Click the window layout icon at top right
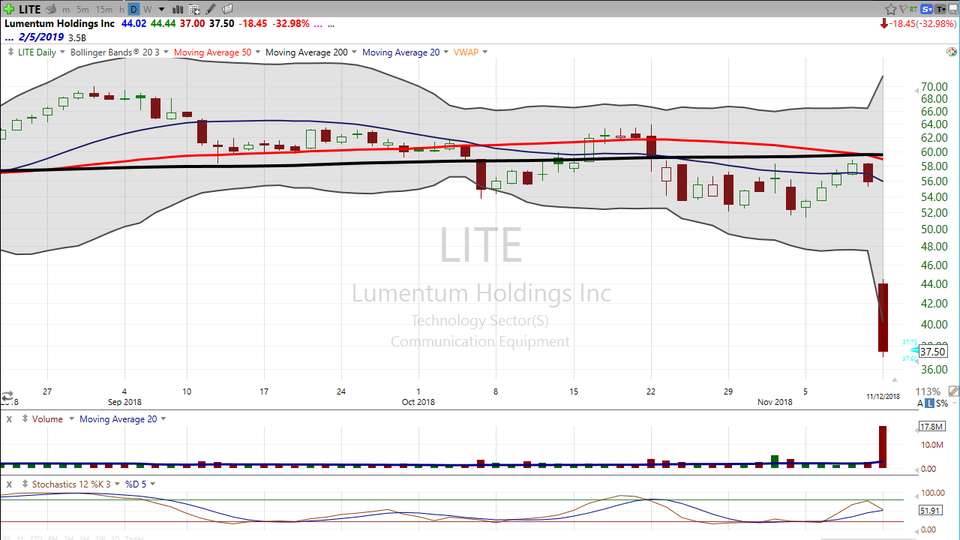This screenshot has width=960, height=540. point(953,9)
